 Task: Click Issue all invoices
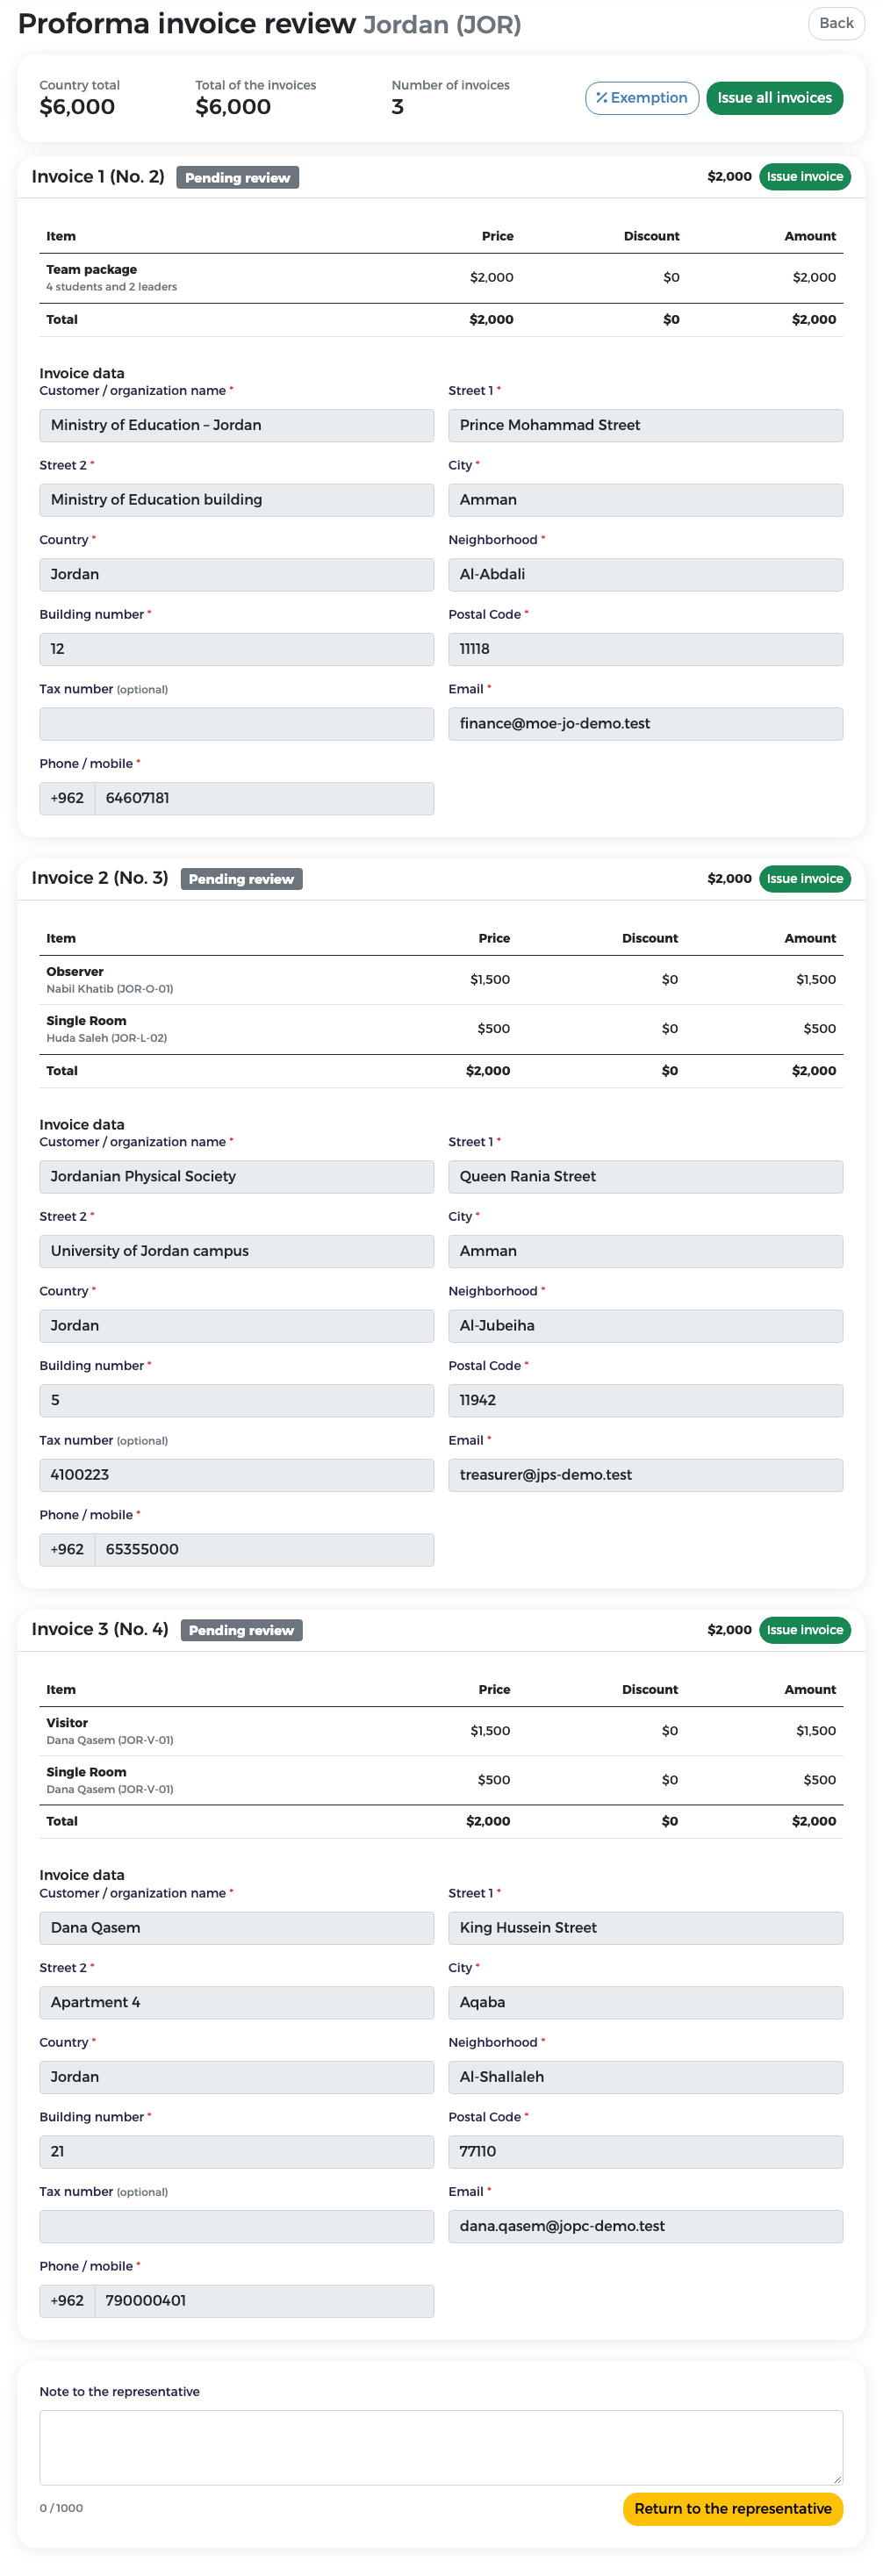click(774, 98)
